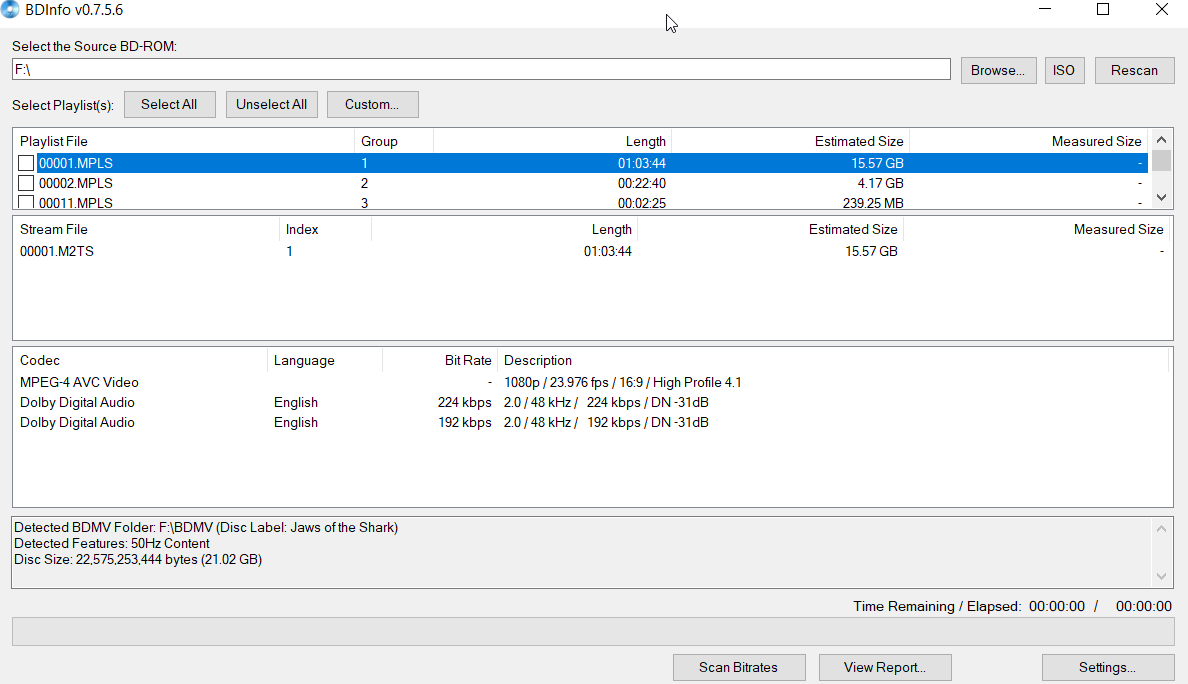Image resolution: width=1188 pixels, height=684 pixels.
Task: Check the 00011.MPLS playlist checkbox
Action: click(x=26, y=202)
